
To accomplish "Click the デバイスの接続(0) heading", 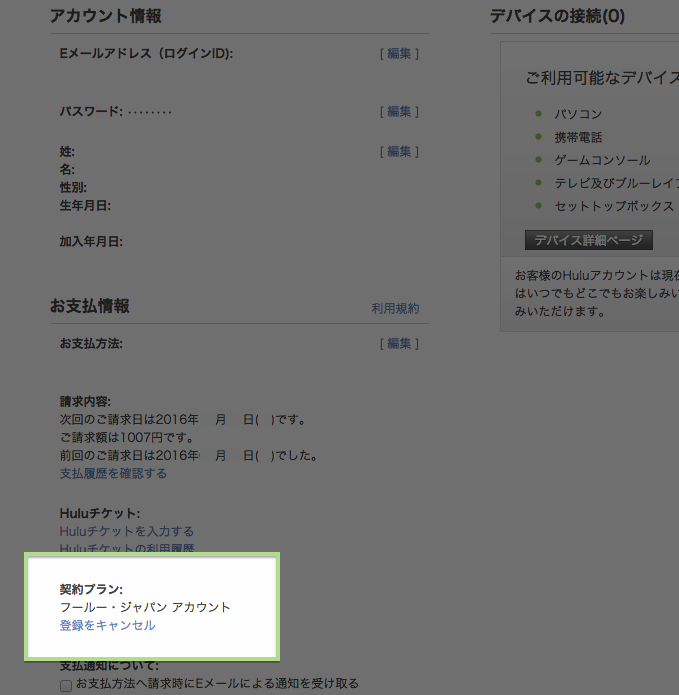I will tap(557, 16).
